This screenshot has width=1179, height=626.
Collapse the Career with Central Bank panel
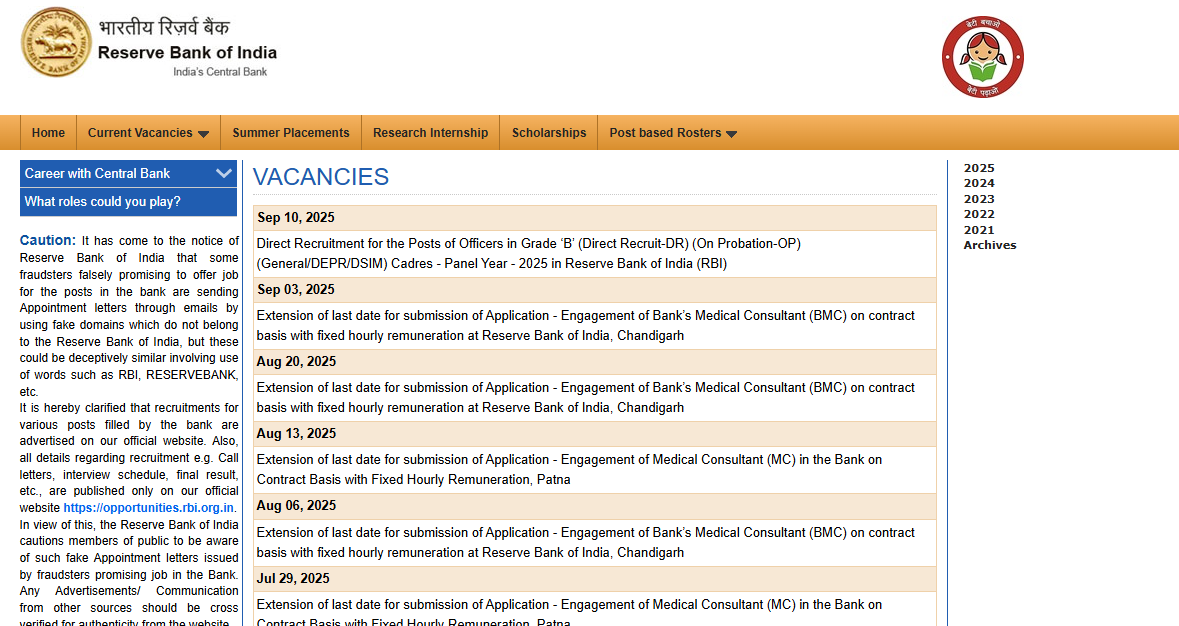click(223, 172)
